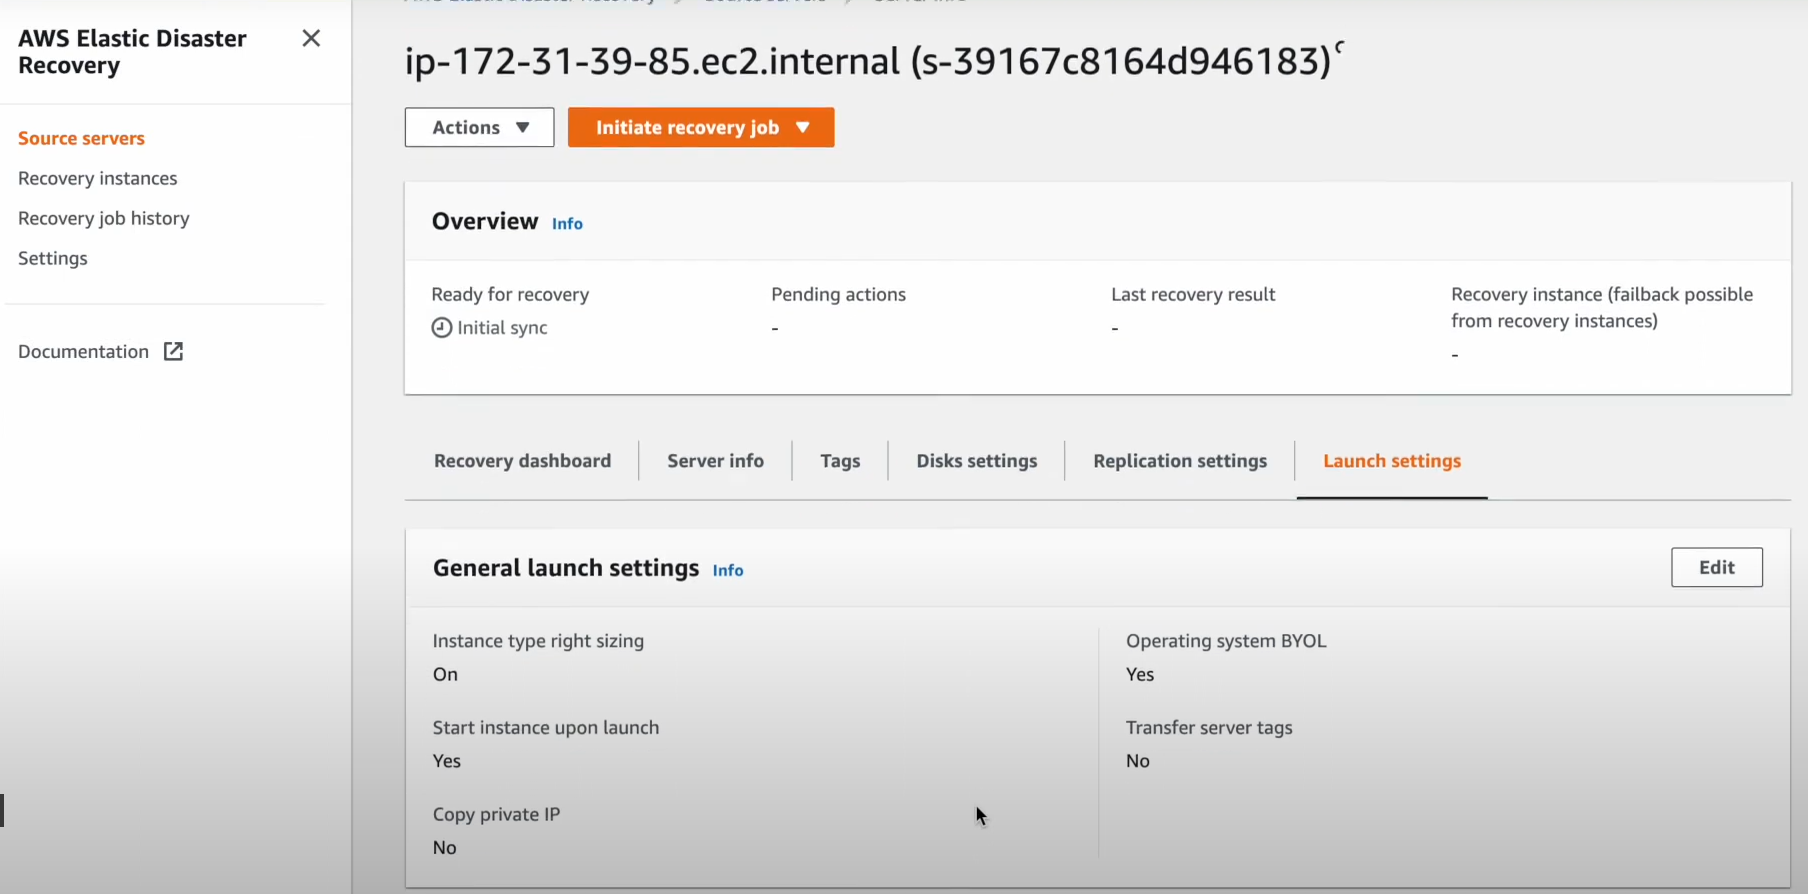Image resolution: width=1808 pixels, height=894 pixels.
Task: Open the Actions dropdown
Action: [479, 127]
